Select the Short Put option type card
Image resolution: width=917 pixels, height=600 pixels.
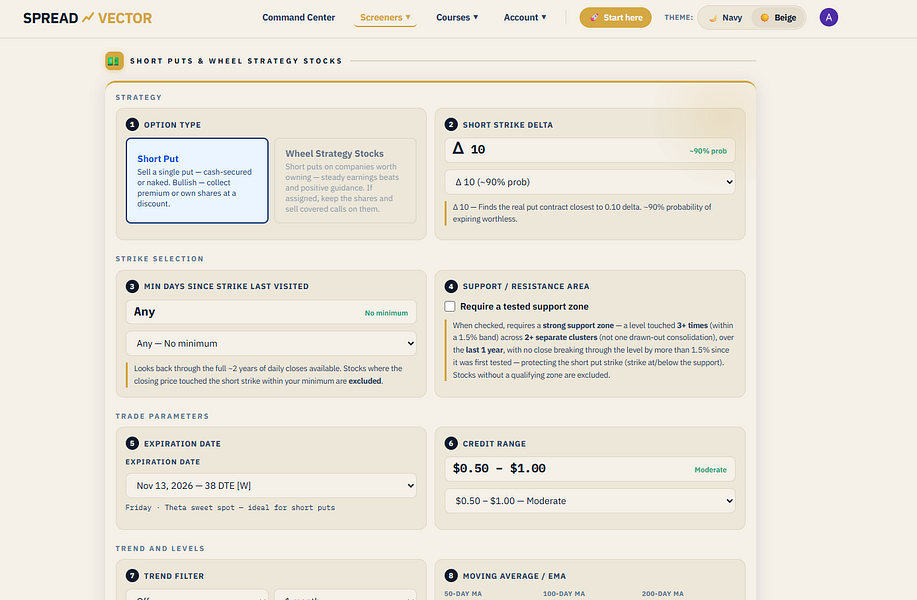(197, 181)
